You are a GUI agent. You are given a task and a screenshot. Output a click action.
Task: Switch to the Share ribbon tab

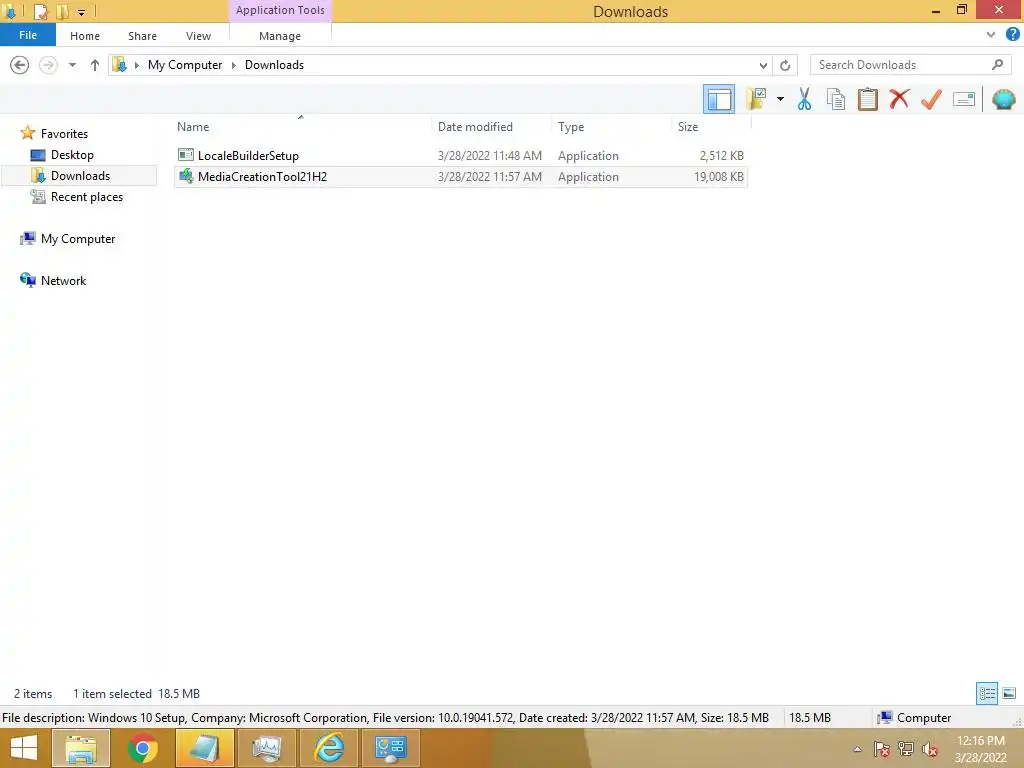(x=142, y=36)
